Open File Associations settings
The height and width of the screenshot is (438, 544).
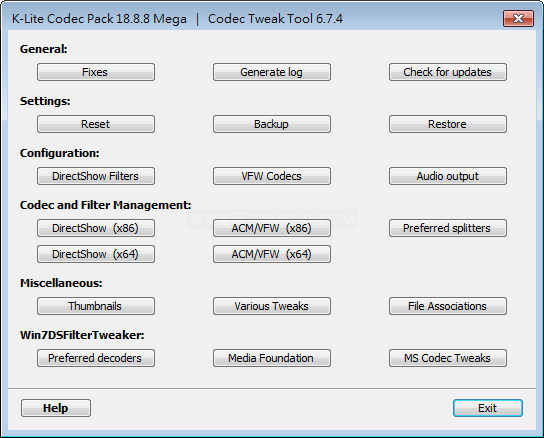448,306
